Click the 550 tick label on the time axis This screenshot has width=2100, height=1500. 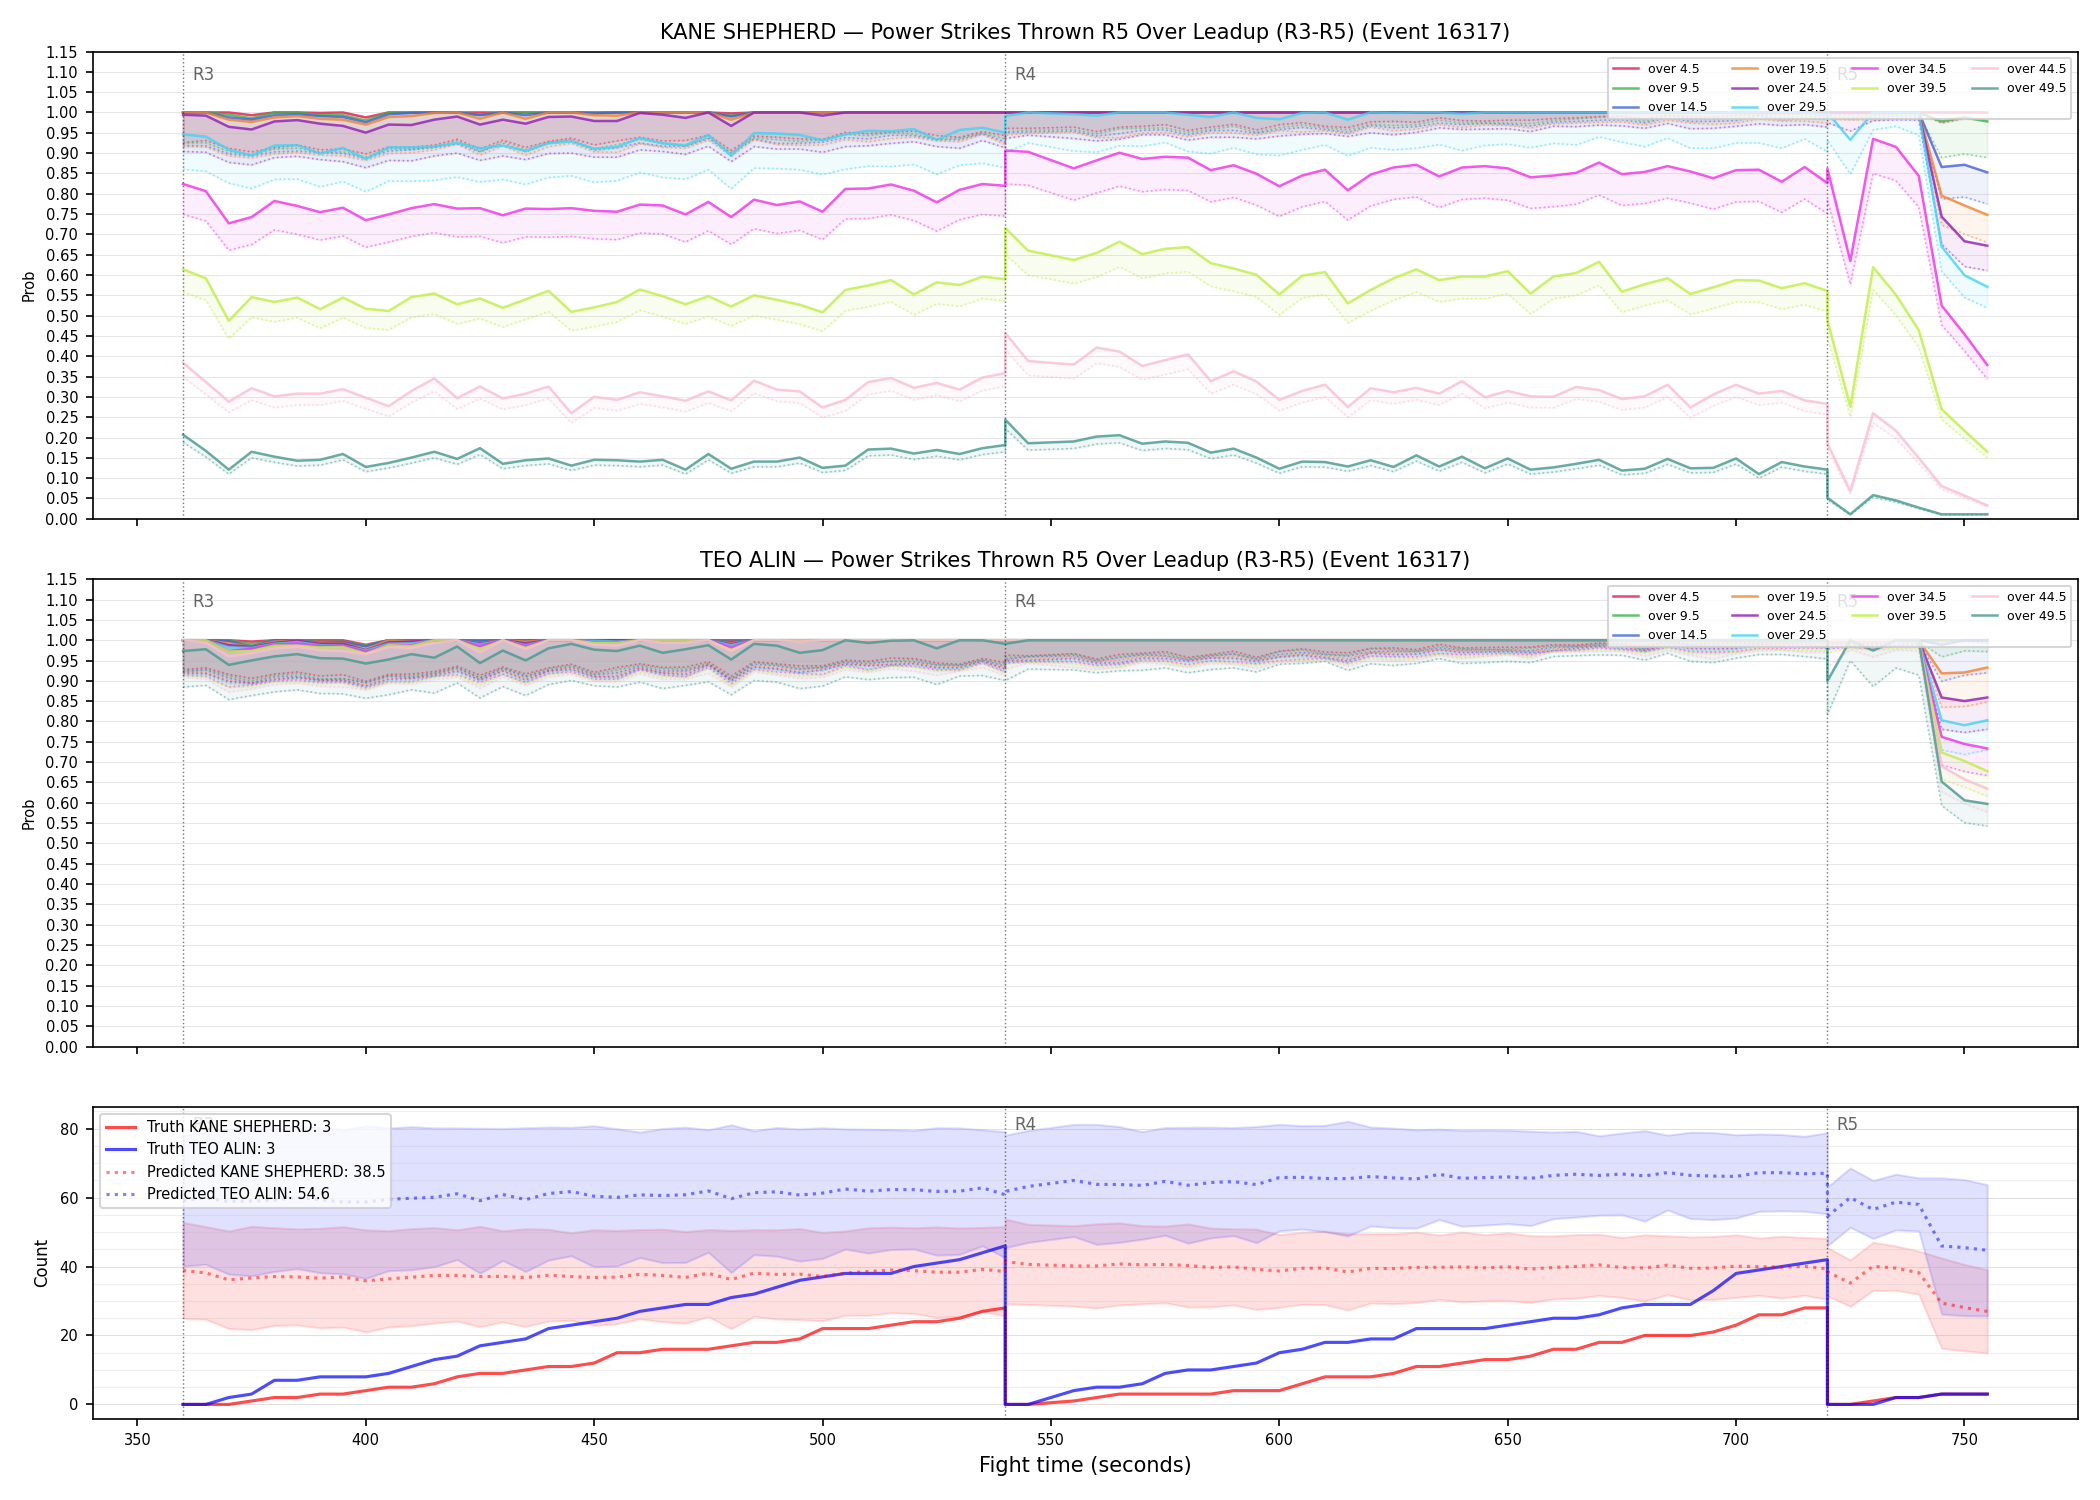point(1050,1440)
